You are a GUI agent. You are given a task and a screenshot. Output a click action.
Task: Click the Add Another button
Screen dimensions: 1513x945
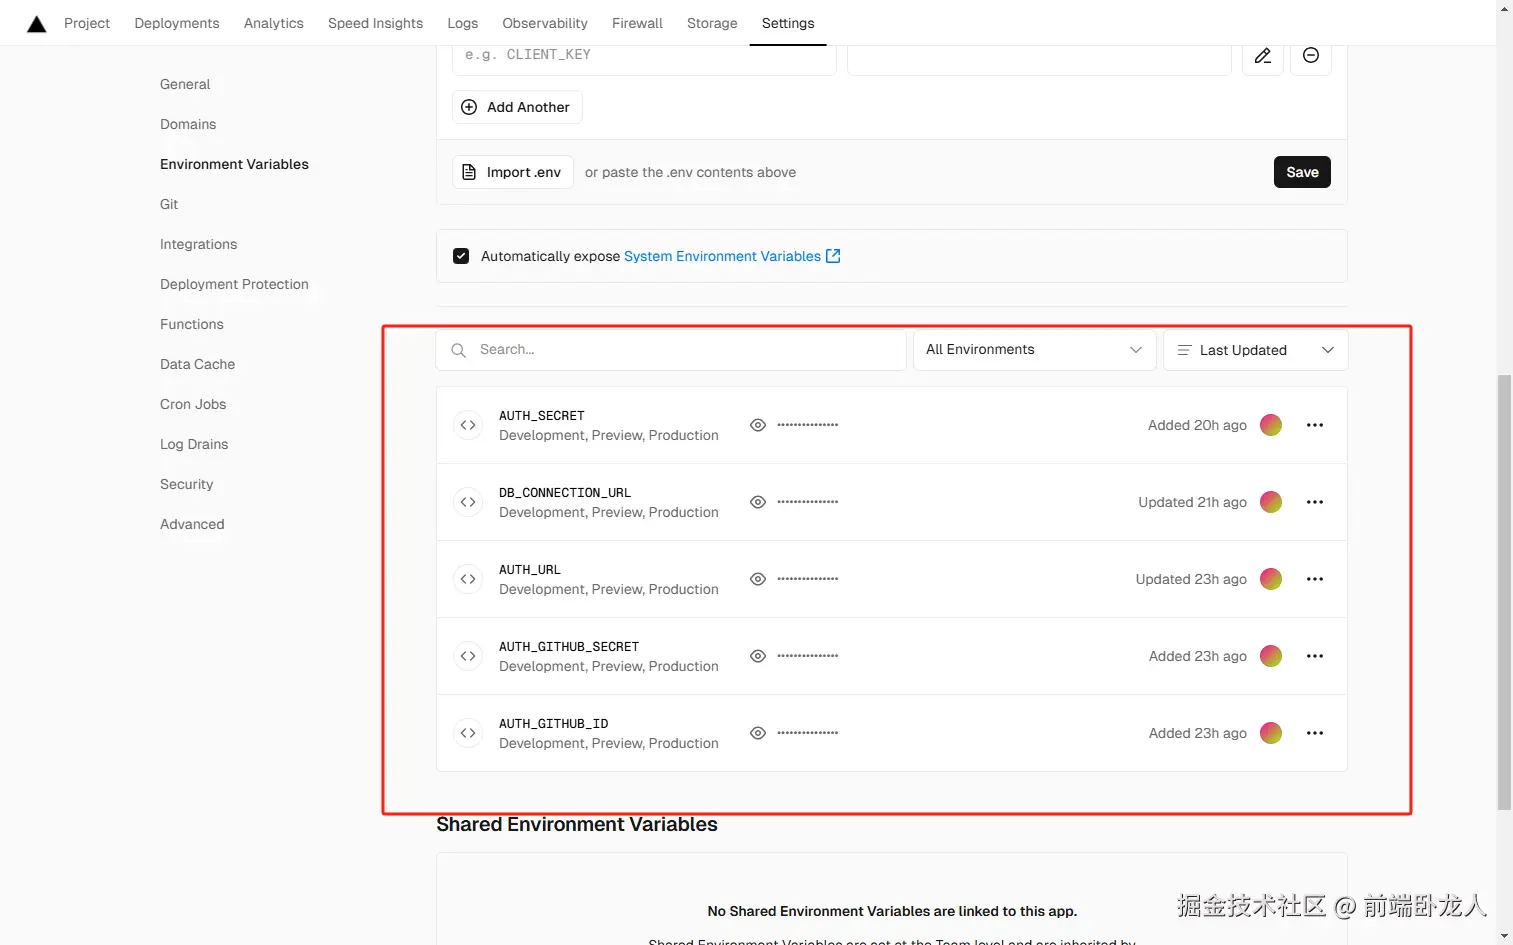(517, 107)
